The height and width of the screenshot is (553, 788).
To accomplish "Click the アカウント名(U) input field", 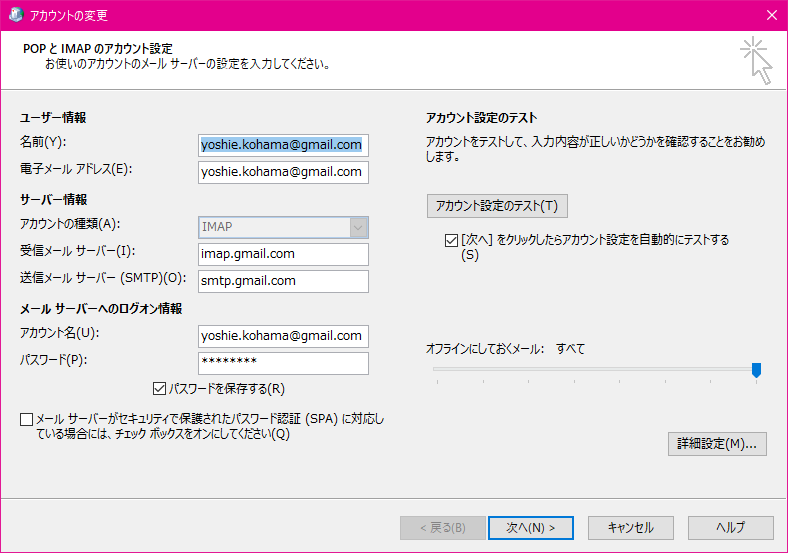I will (283, 336).
